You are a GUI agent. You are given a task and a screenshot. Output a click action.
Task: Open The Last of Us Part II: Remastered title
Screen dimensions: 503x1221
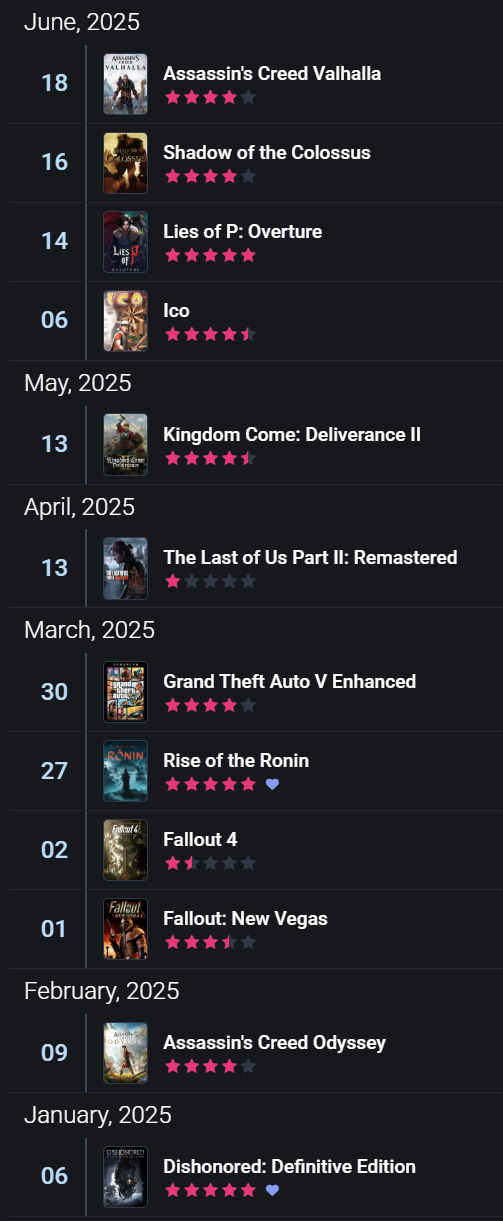(310, 557)
